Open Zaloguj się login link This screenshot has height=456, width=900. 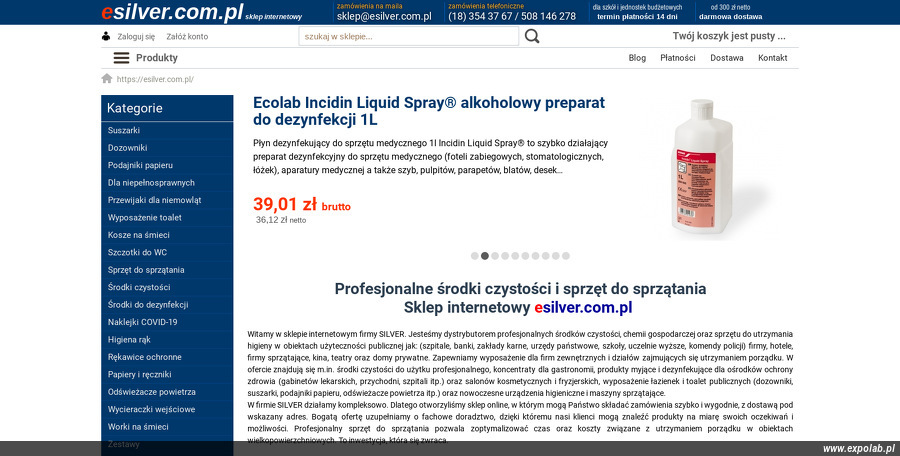tap(136, 36)
